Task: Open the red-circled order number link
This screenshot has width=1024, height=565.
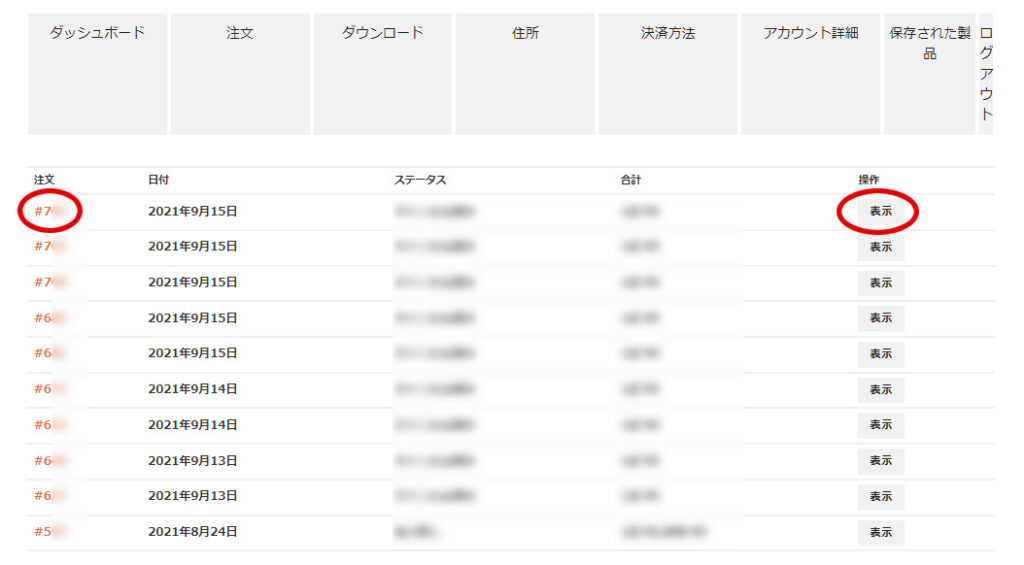Action: [49, 211]
